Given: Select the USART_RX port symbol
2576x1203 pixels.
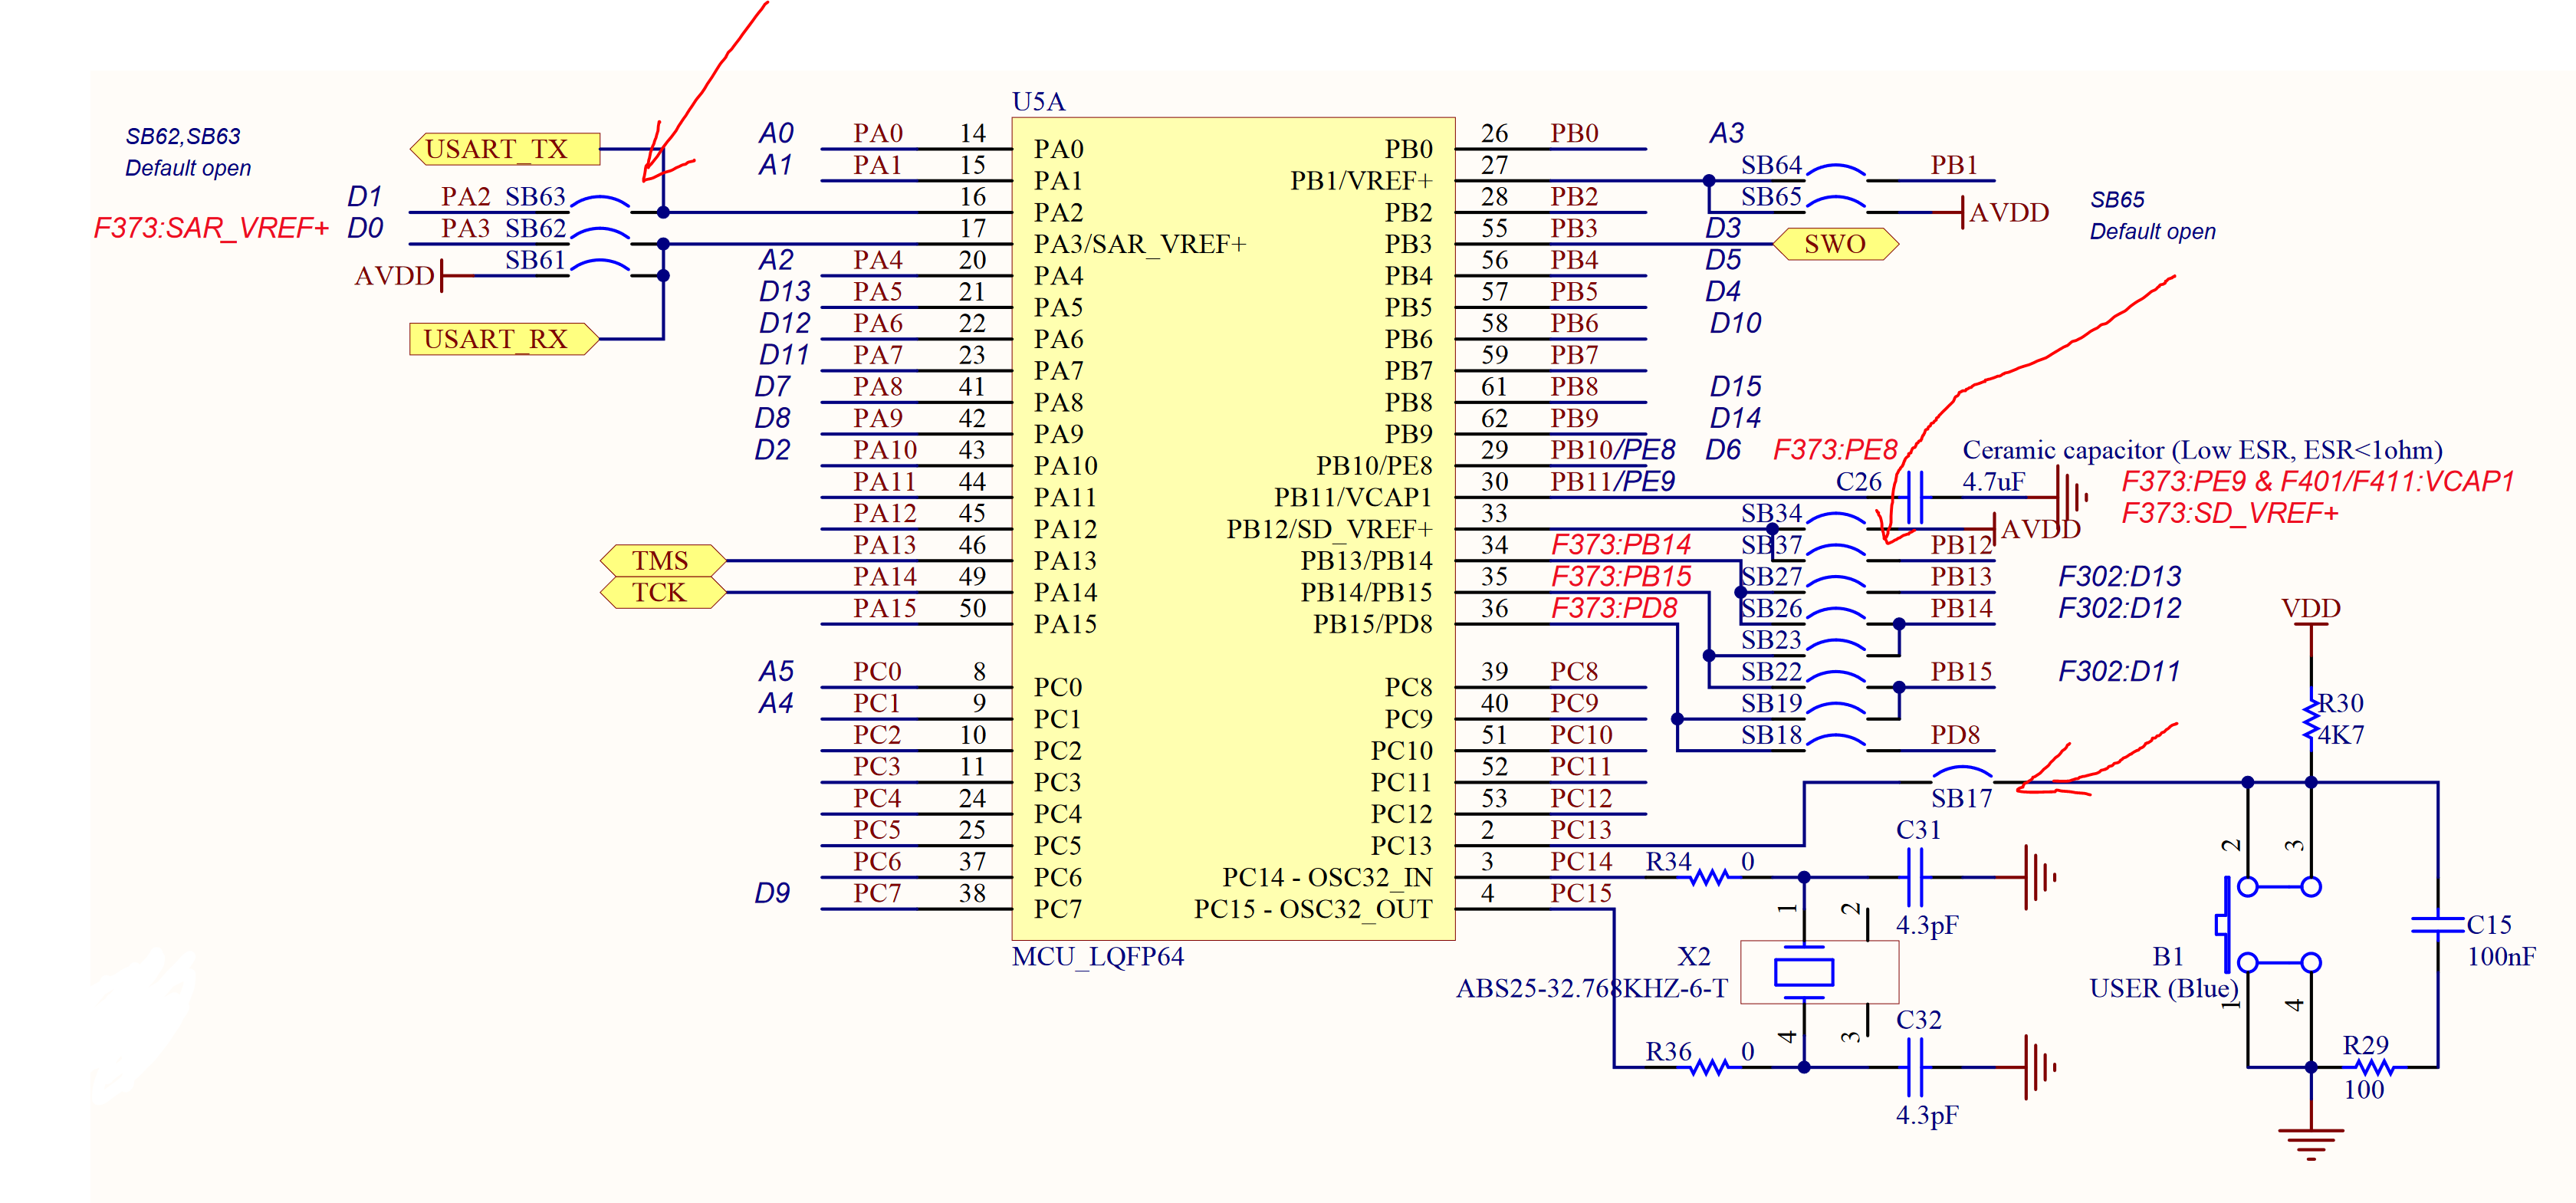Looking at the screenshot, I should click(x=504, y=339).
